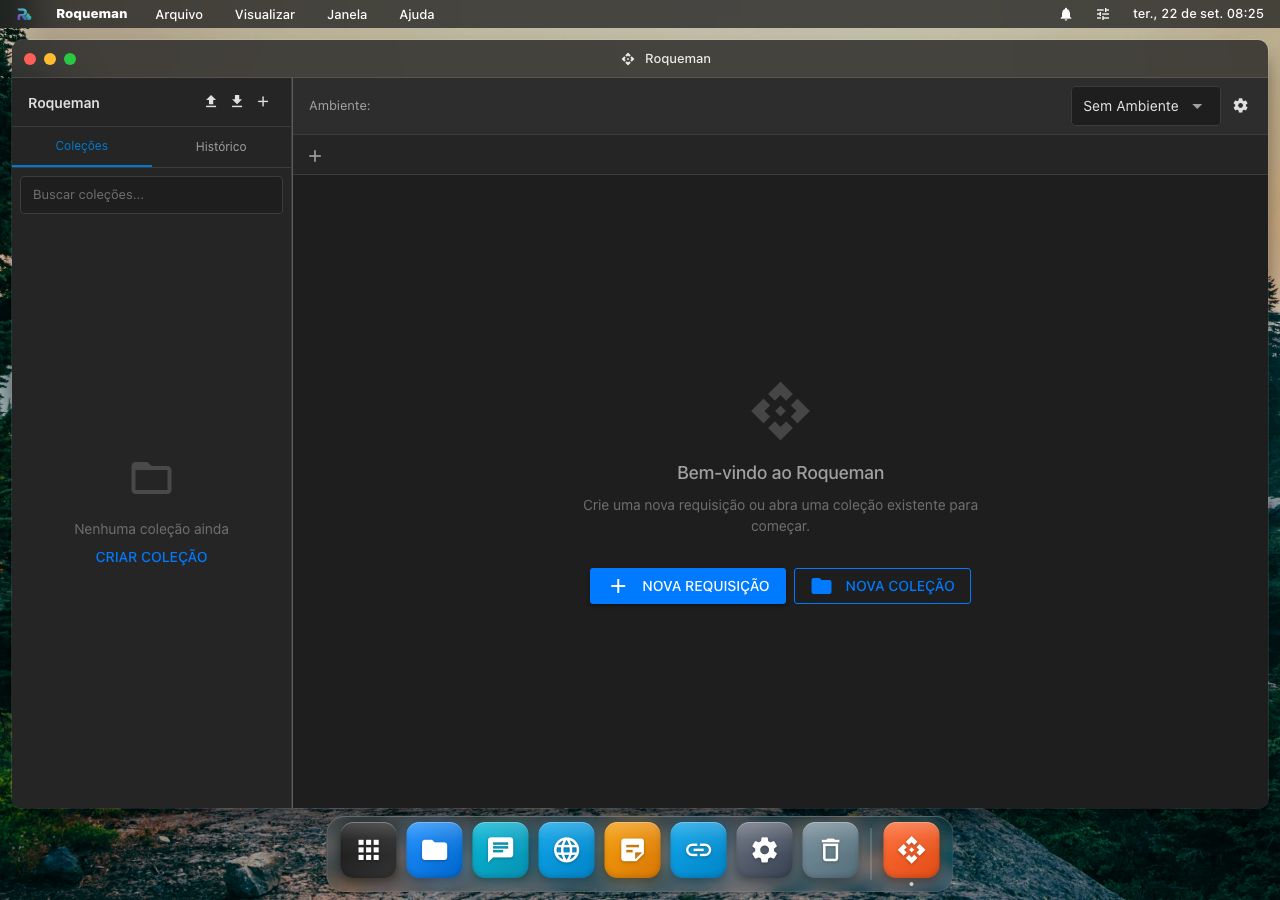Open the Janela menu
The width and height of the screenshot is (1280, 900).
(347, 14)
